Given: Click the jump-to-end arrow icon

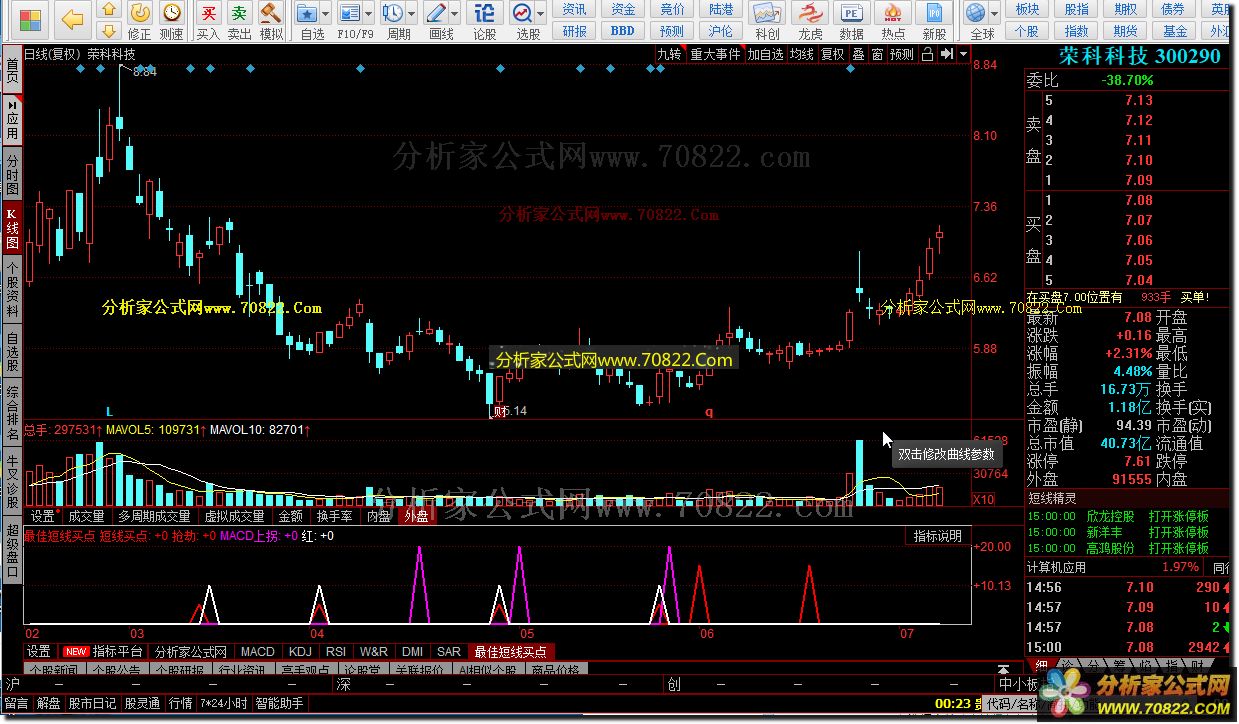Looking at the screenshot, I should (x=946, y=54).
